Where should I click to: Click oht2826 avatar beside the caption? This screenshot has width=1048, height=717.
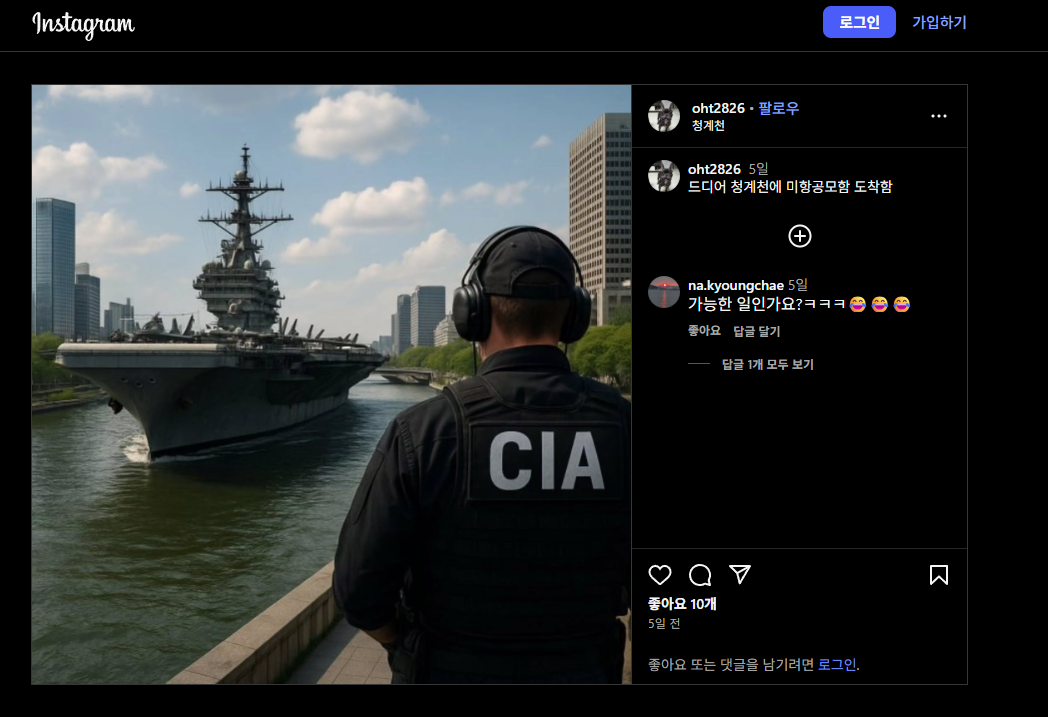click(664, 176)
